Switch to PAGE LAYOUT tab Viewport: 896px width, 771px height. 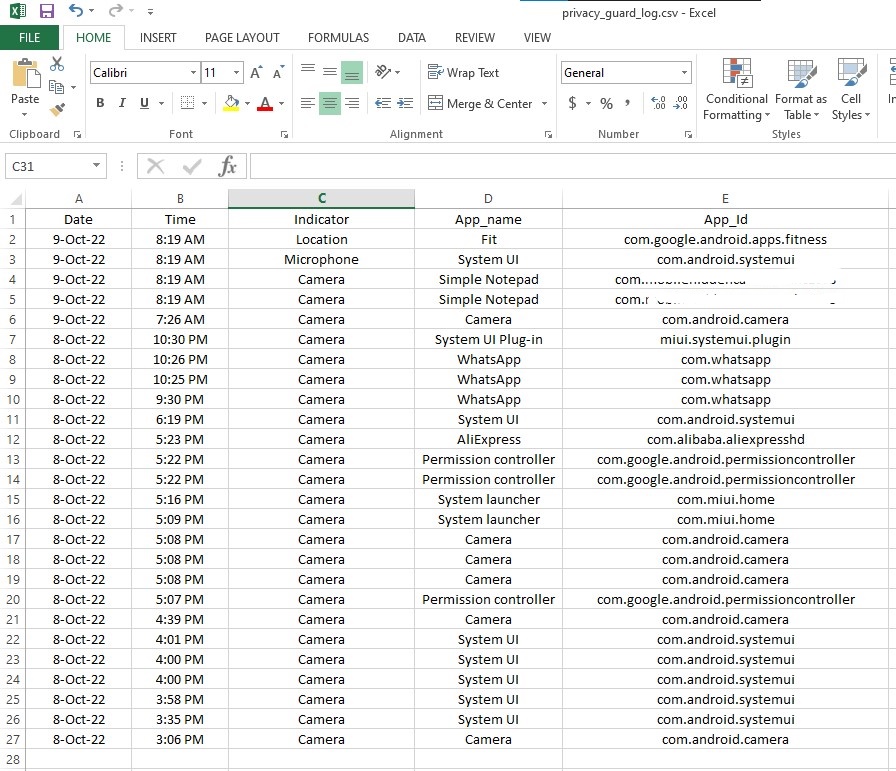tap(242, 38)
